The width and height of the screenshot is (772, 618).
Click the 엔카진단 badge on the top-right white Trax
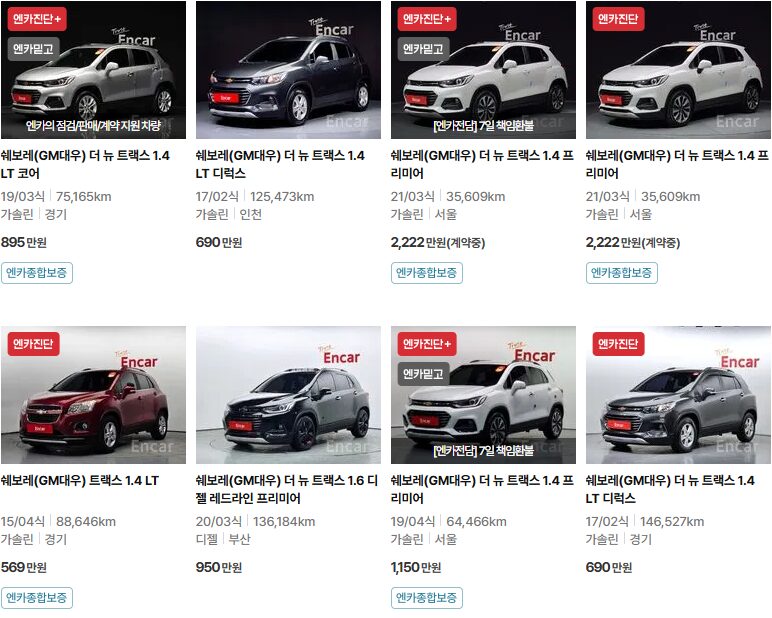tap(618, 19)
